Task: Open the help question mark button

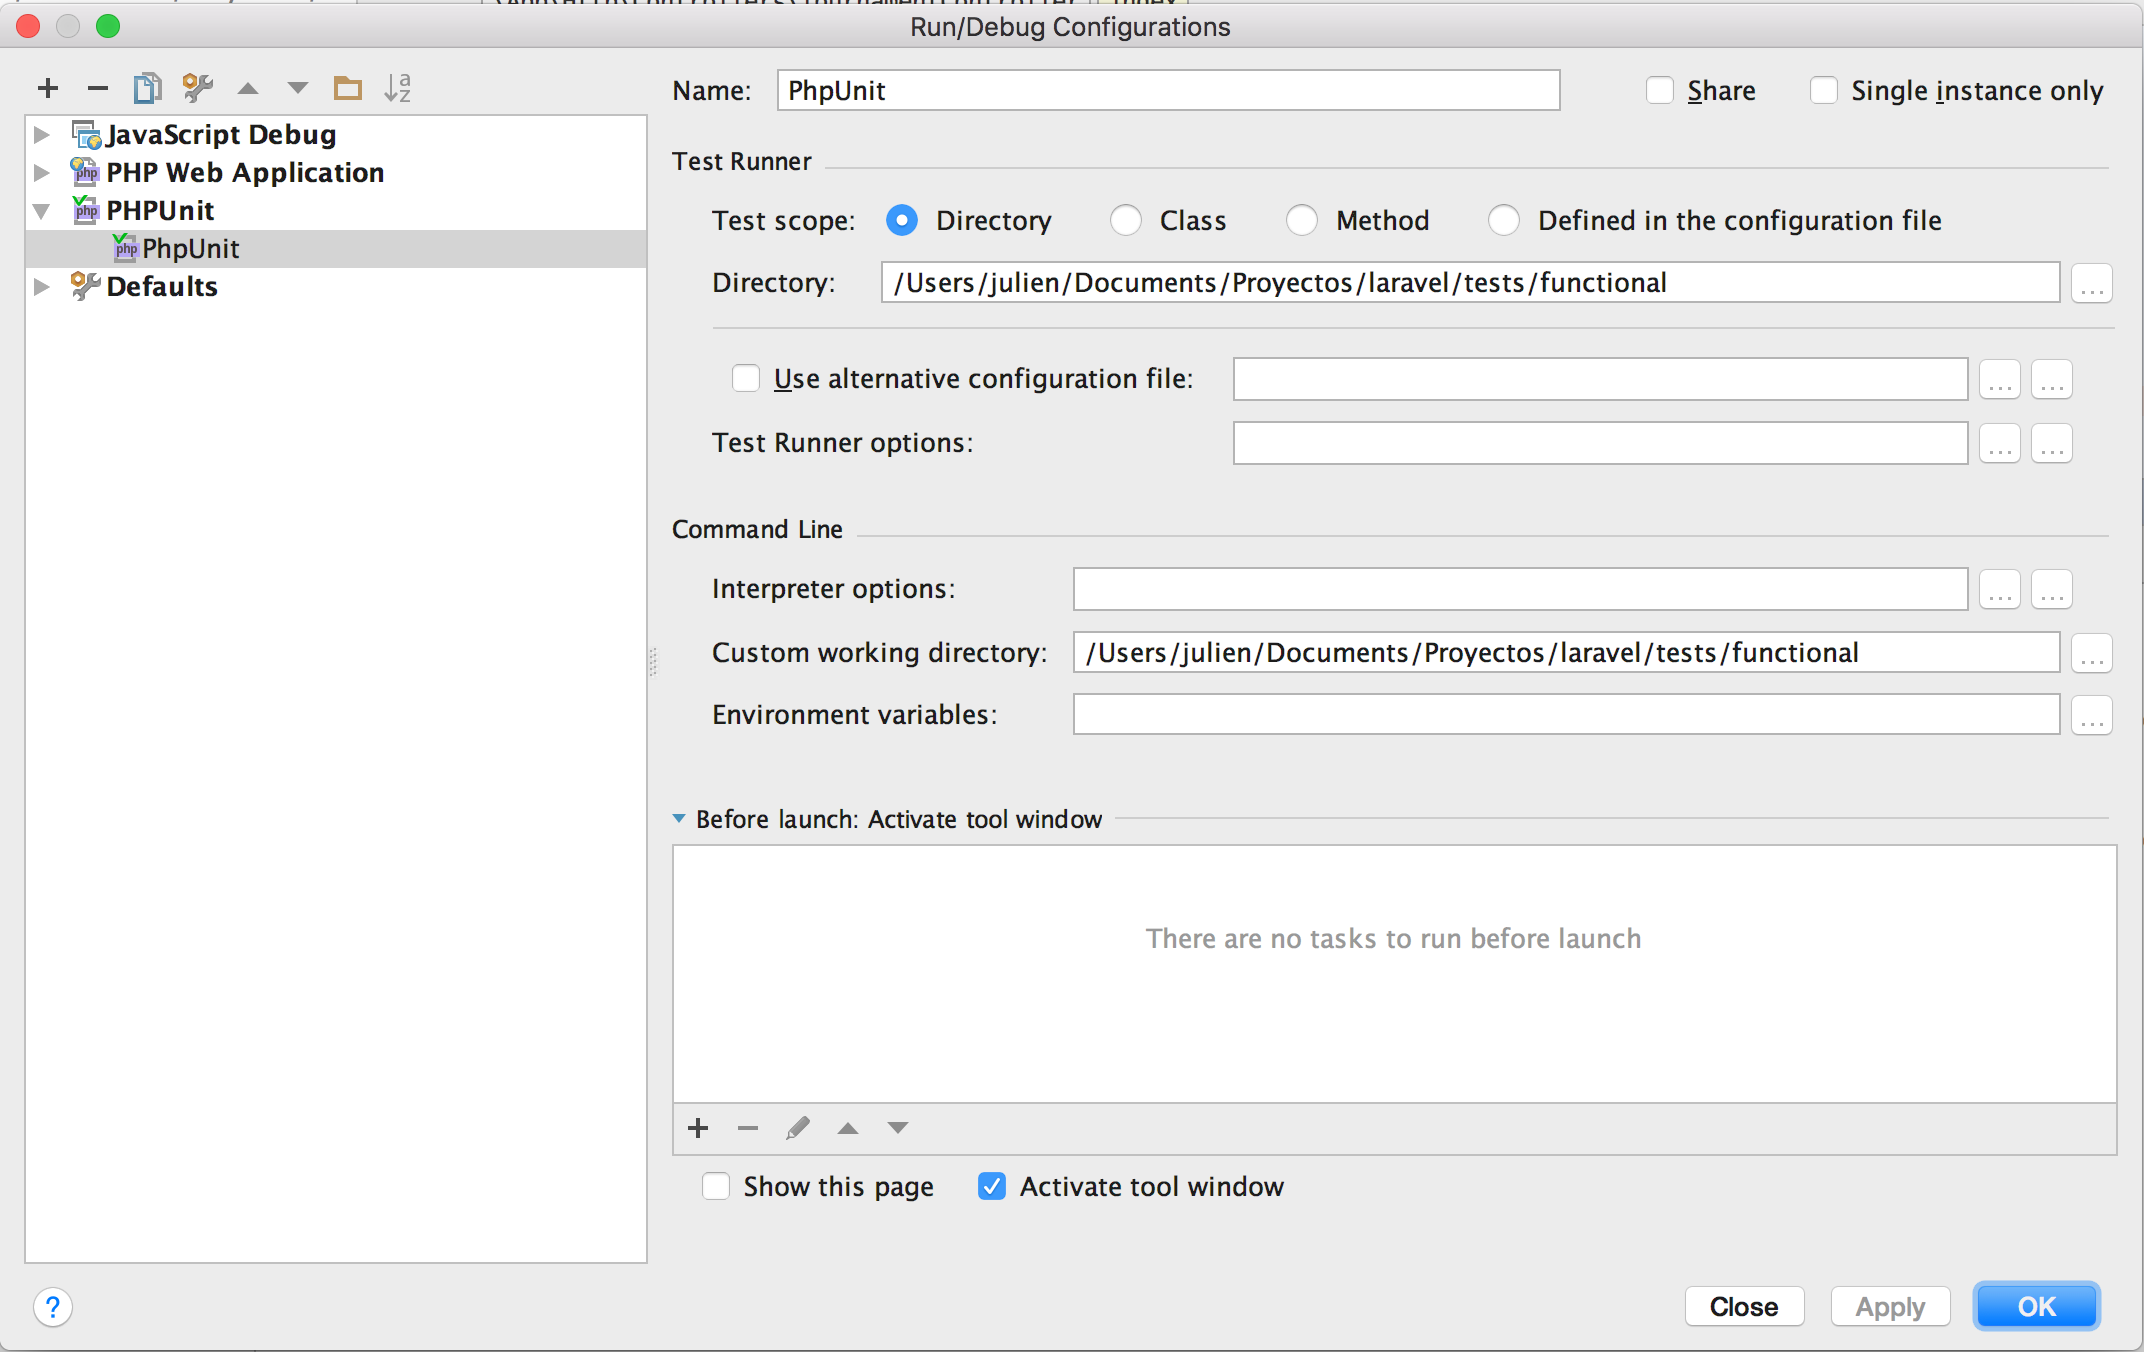Action: 53,1307
